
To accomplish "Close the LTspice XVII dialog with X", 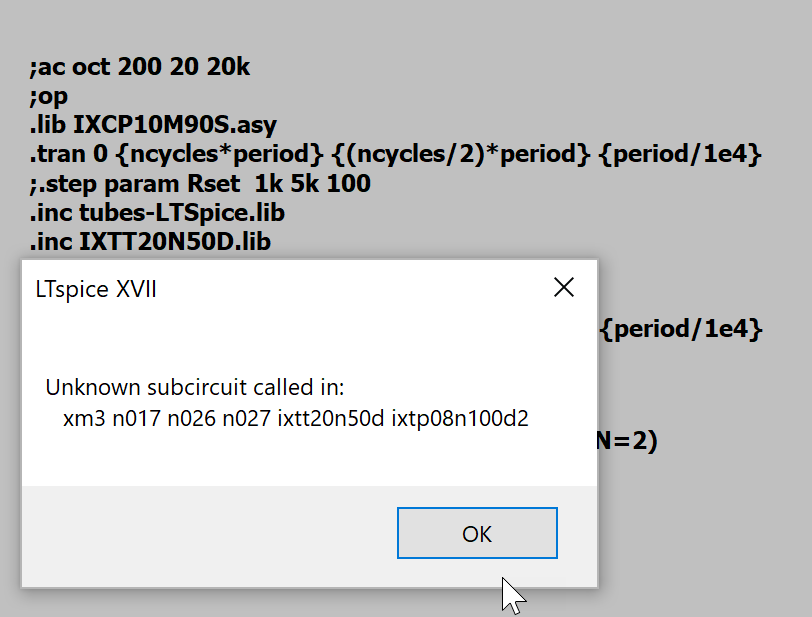I will [x=563, y=287].
